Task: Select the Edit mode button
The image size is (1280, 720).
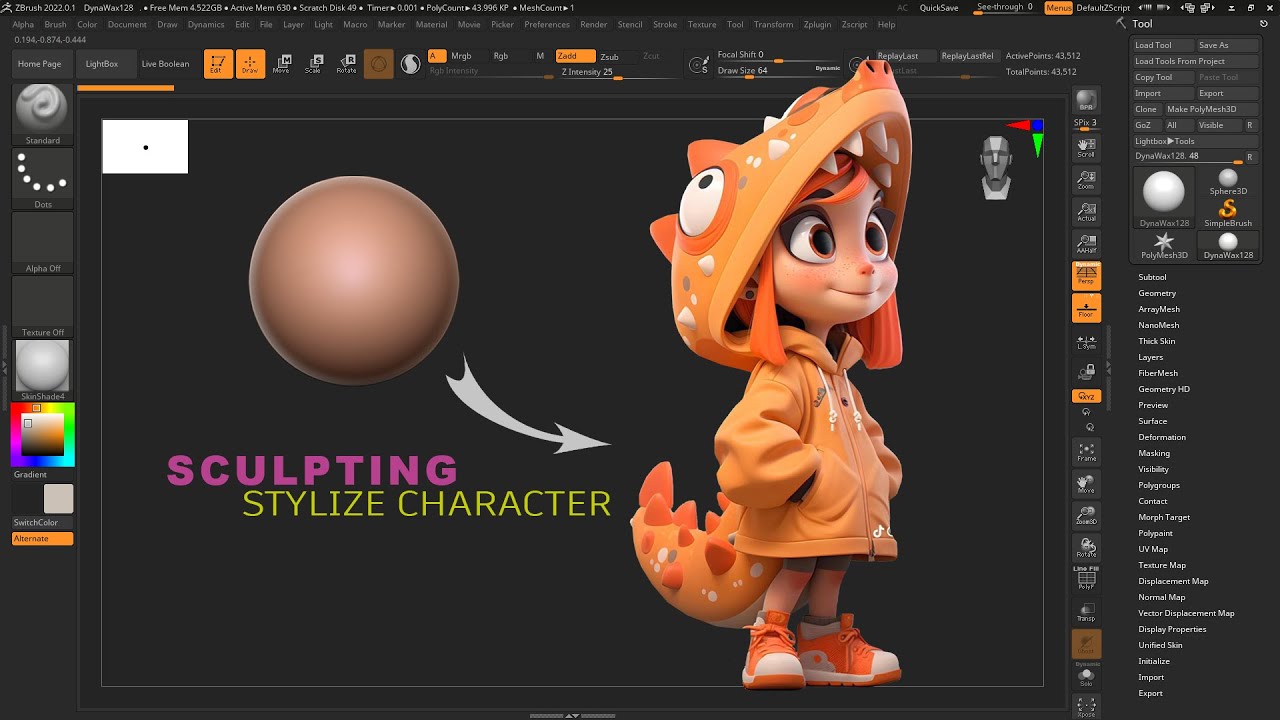Action: pos(219,64)
